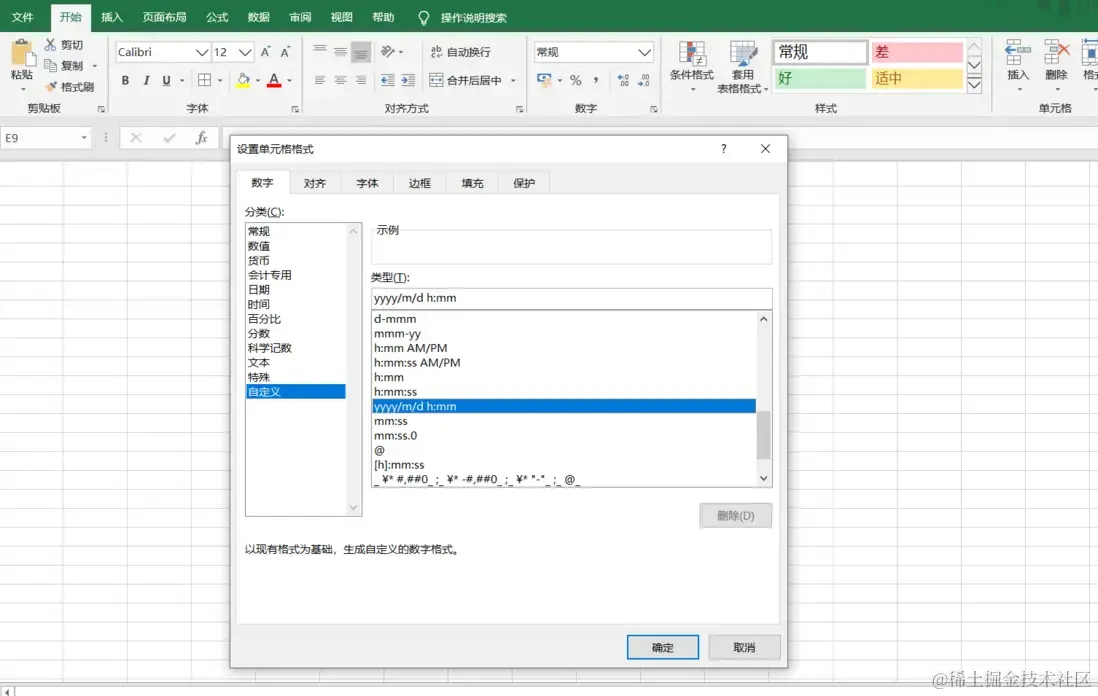Click Insert cells (插入) icon

[1017, 60]
